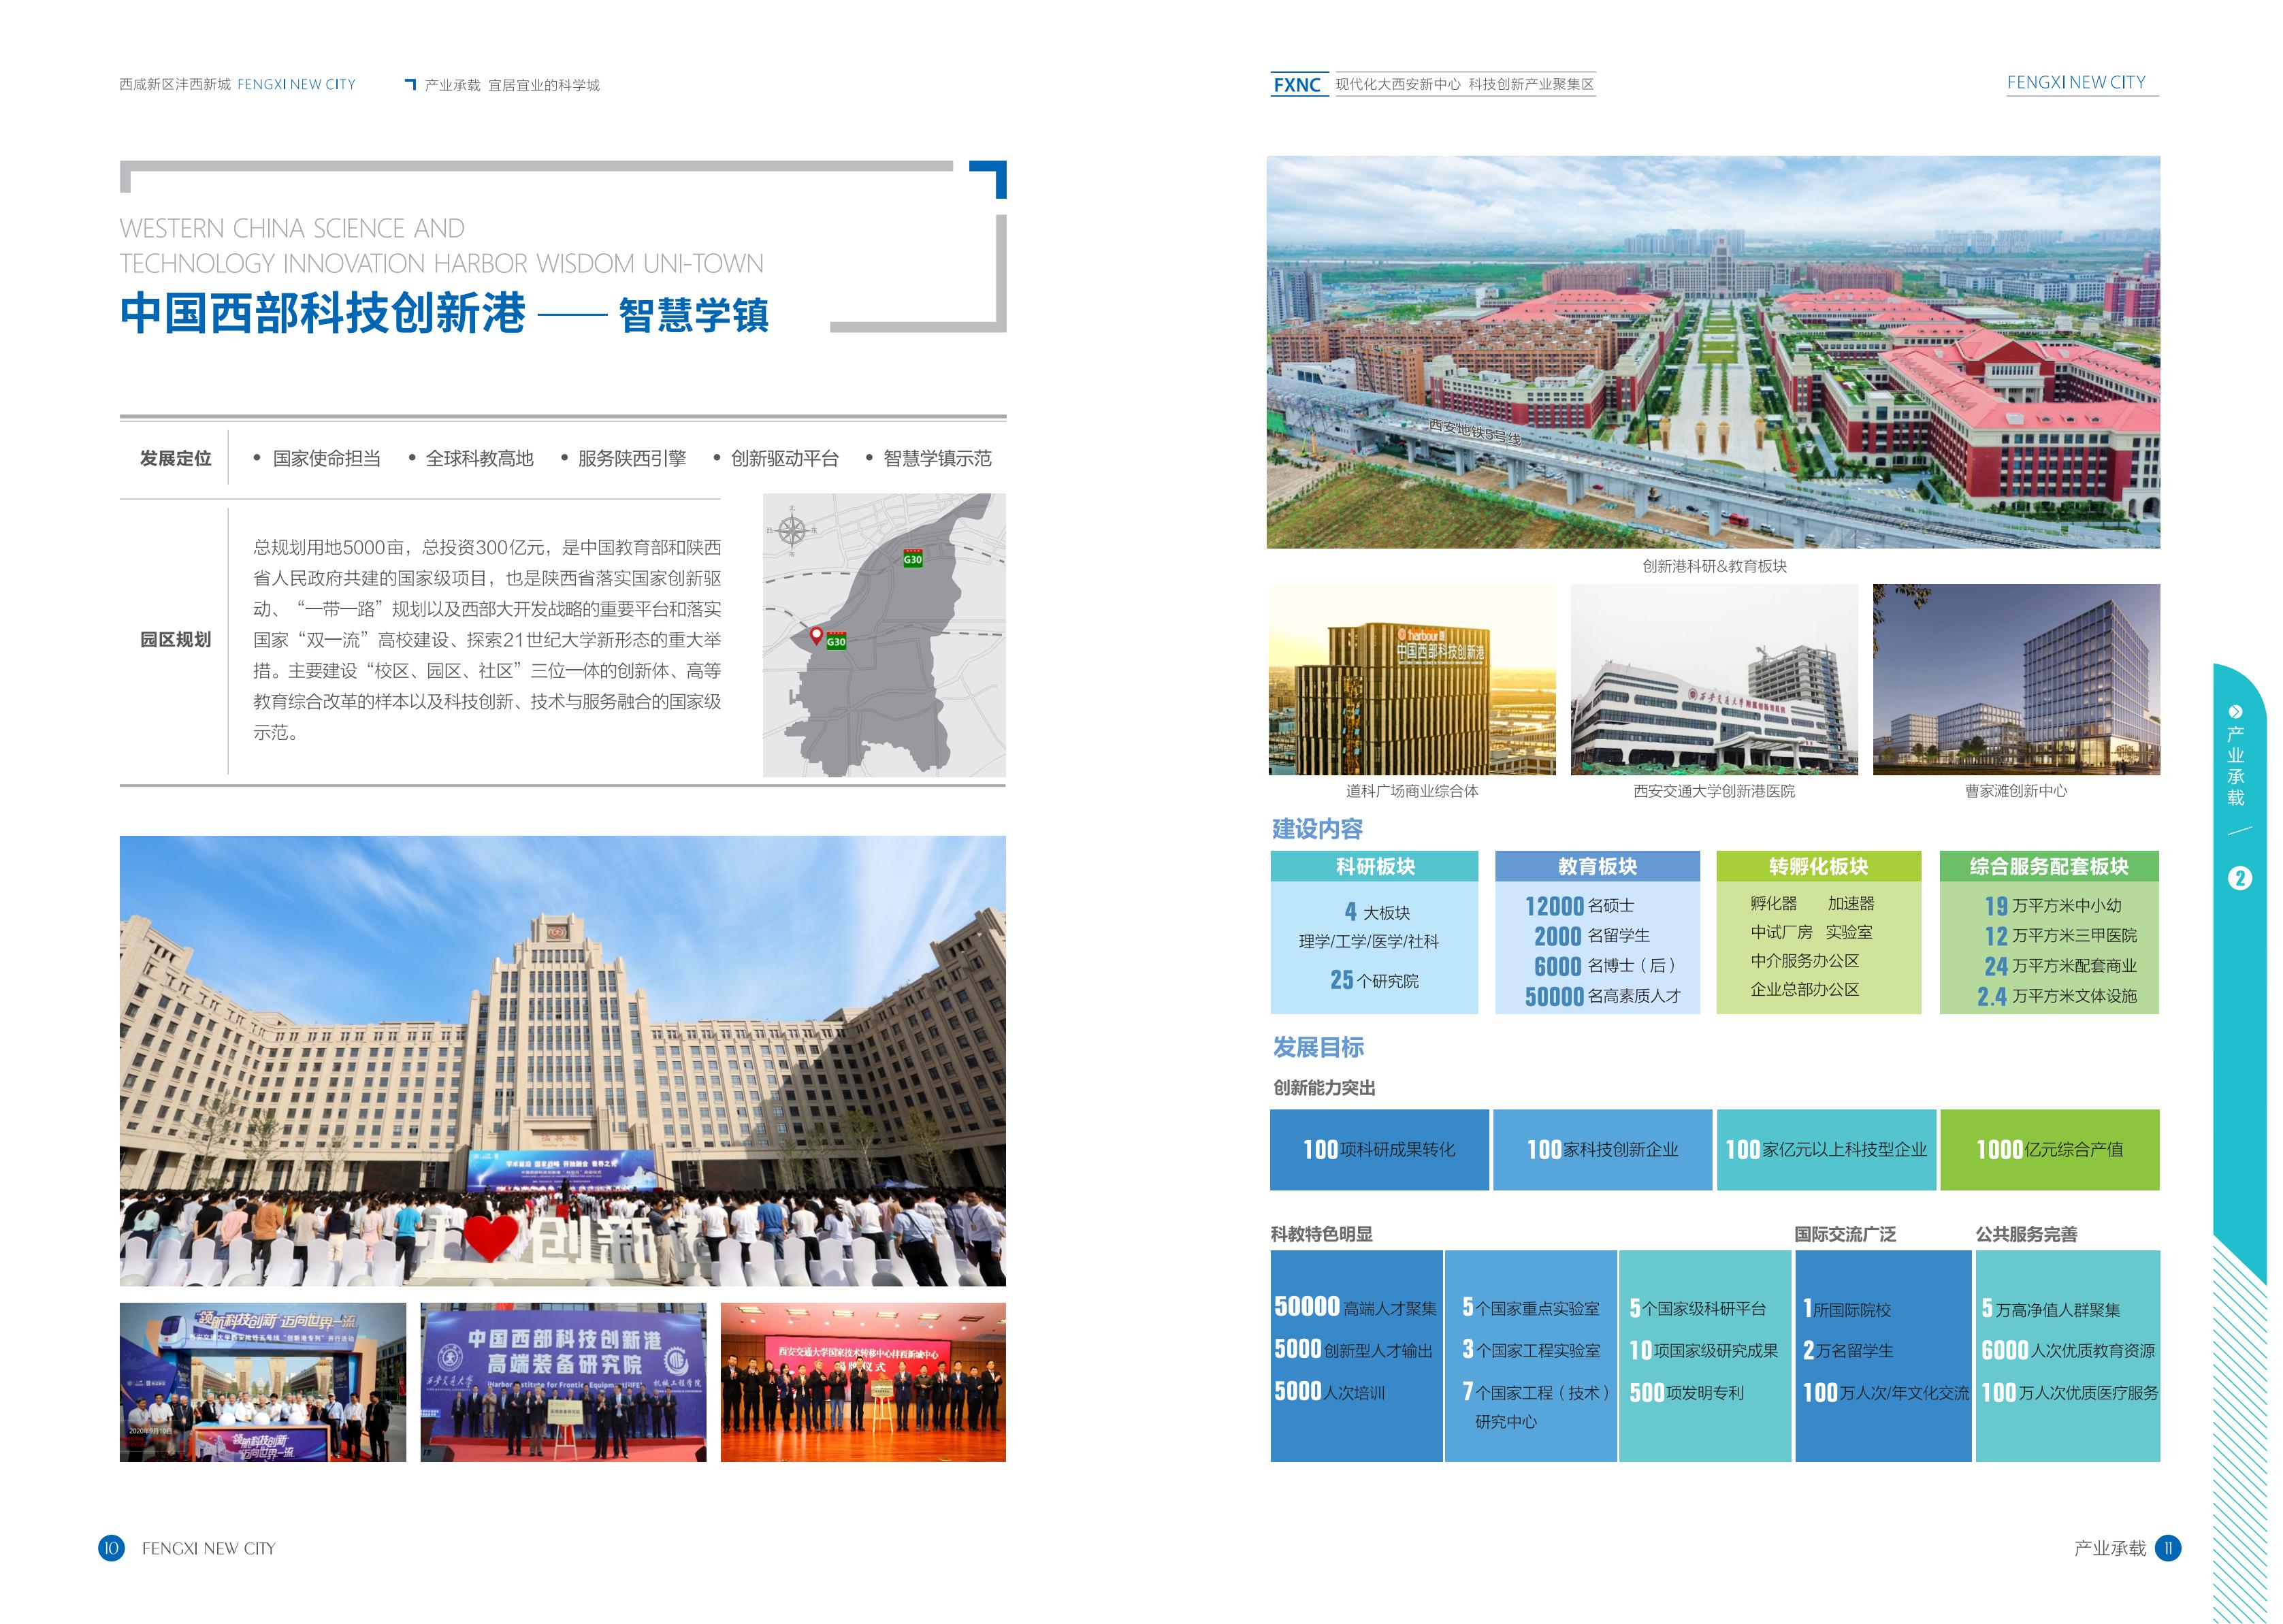This screenshot has height=1624, width=2283.
Task: Click the 高端装备研究院 ceremony photo
Action: 563,1382
